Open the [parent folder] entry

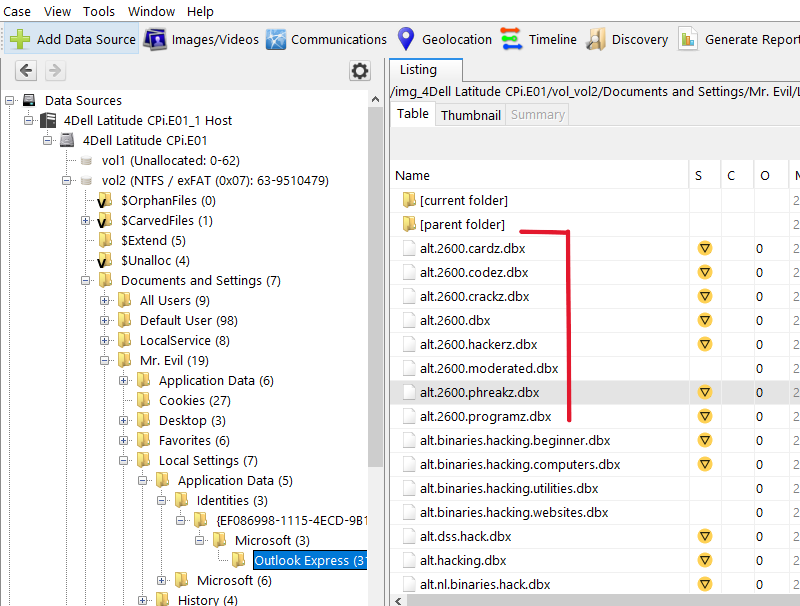click(x=462, y=224)
